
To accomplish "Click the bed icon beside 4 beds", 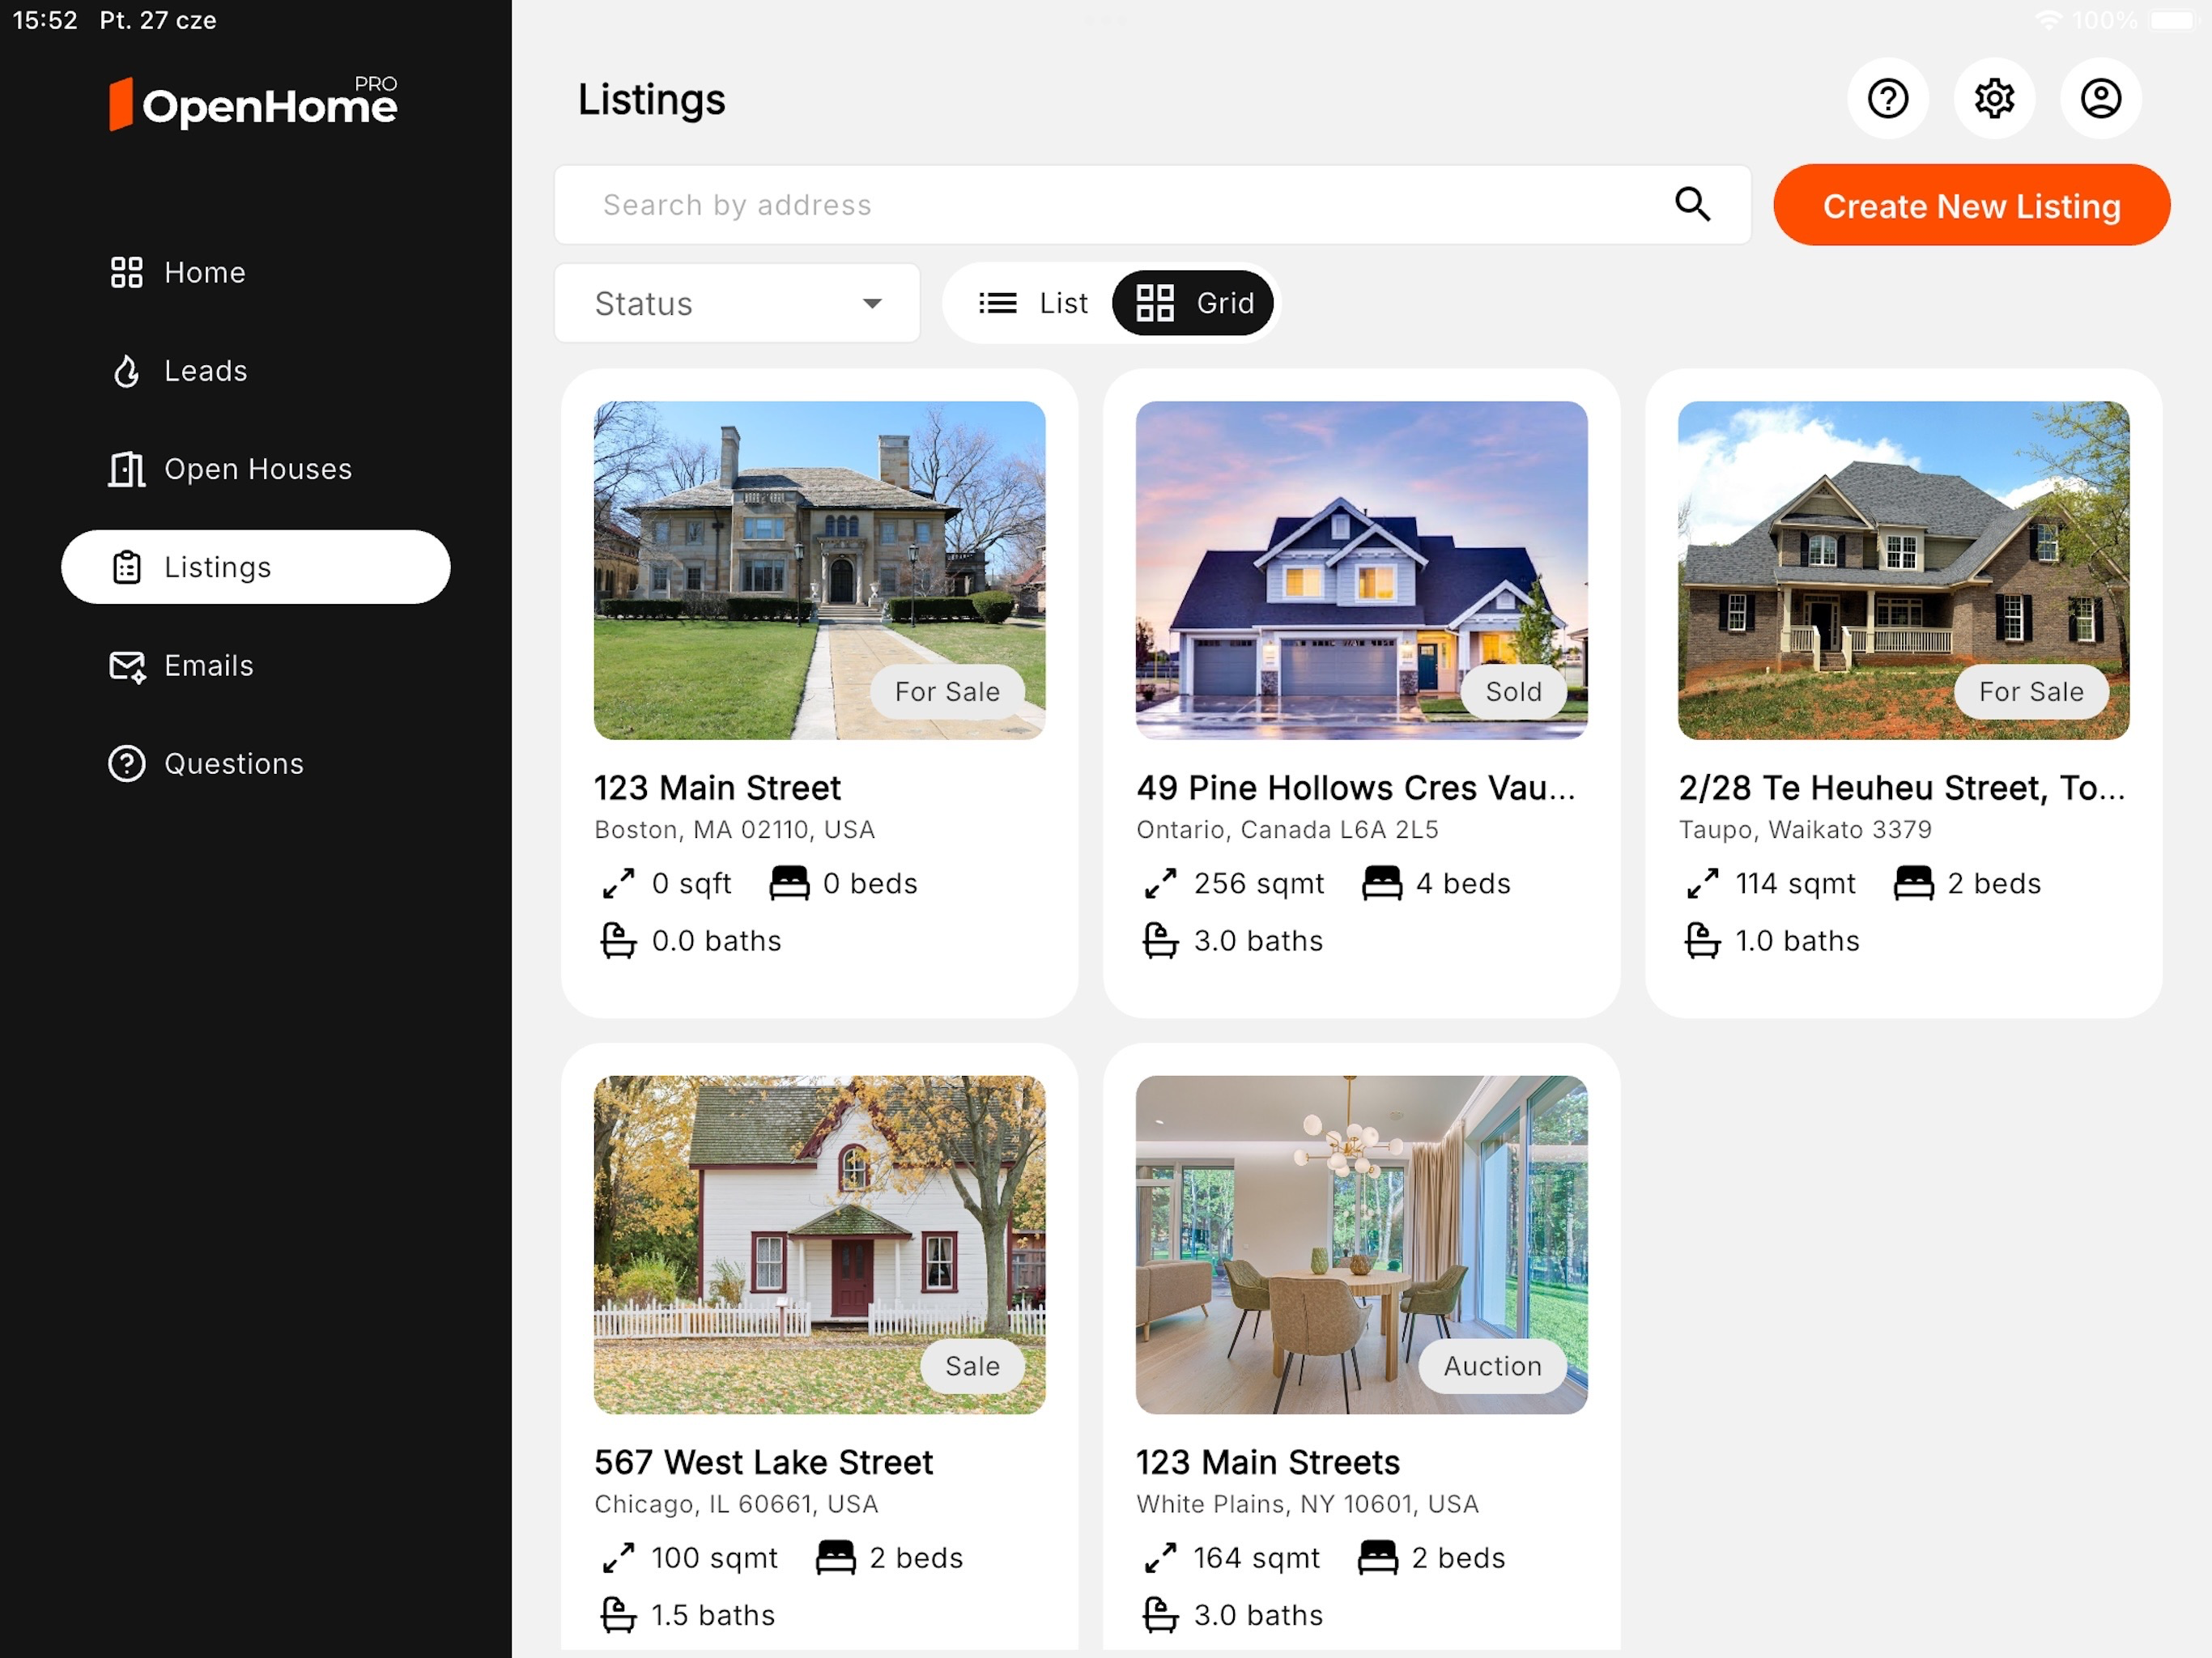I will pos(1382,883).
